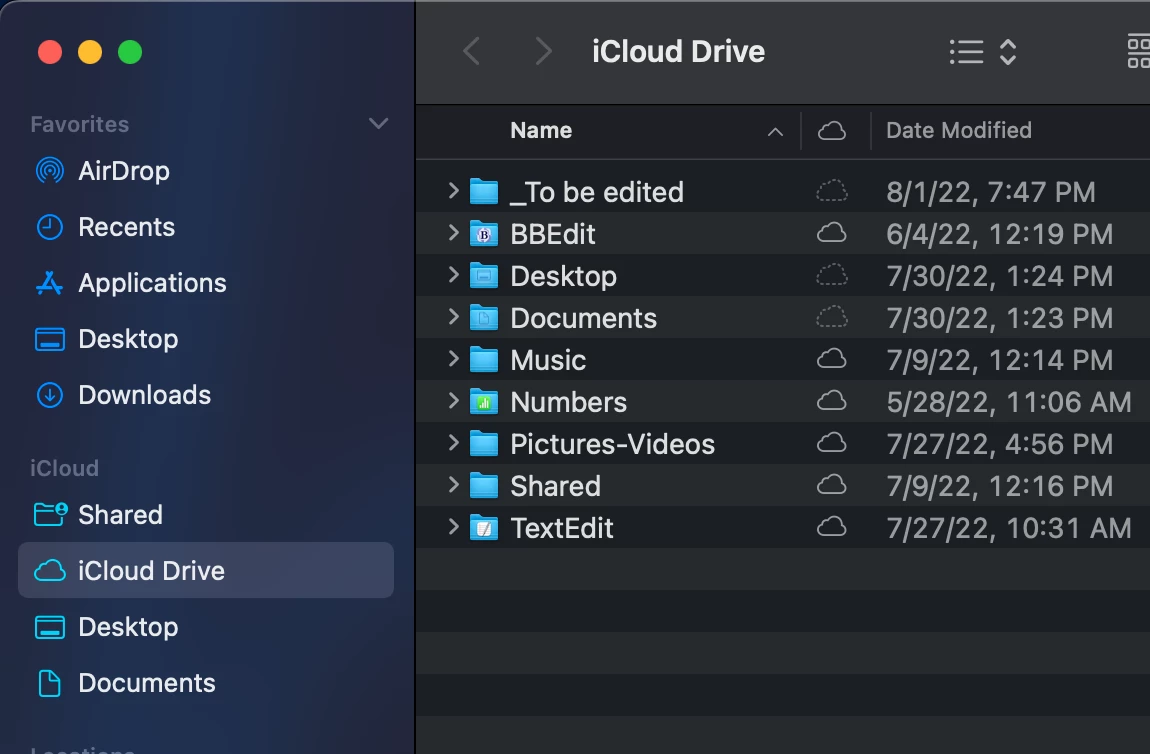
Task: Click the cloud status icon for Music
Action: click(x=832, y=359)
